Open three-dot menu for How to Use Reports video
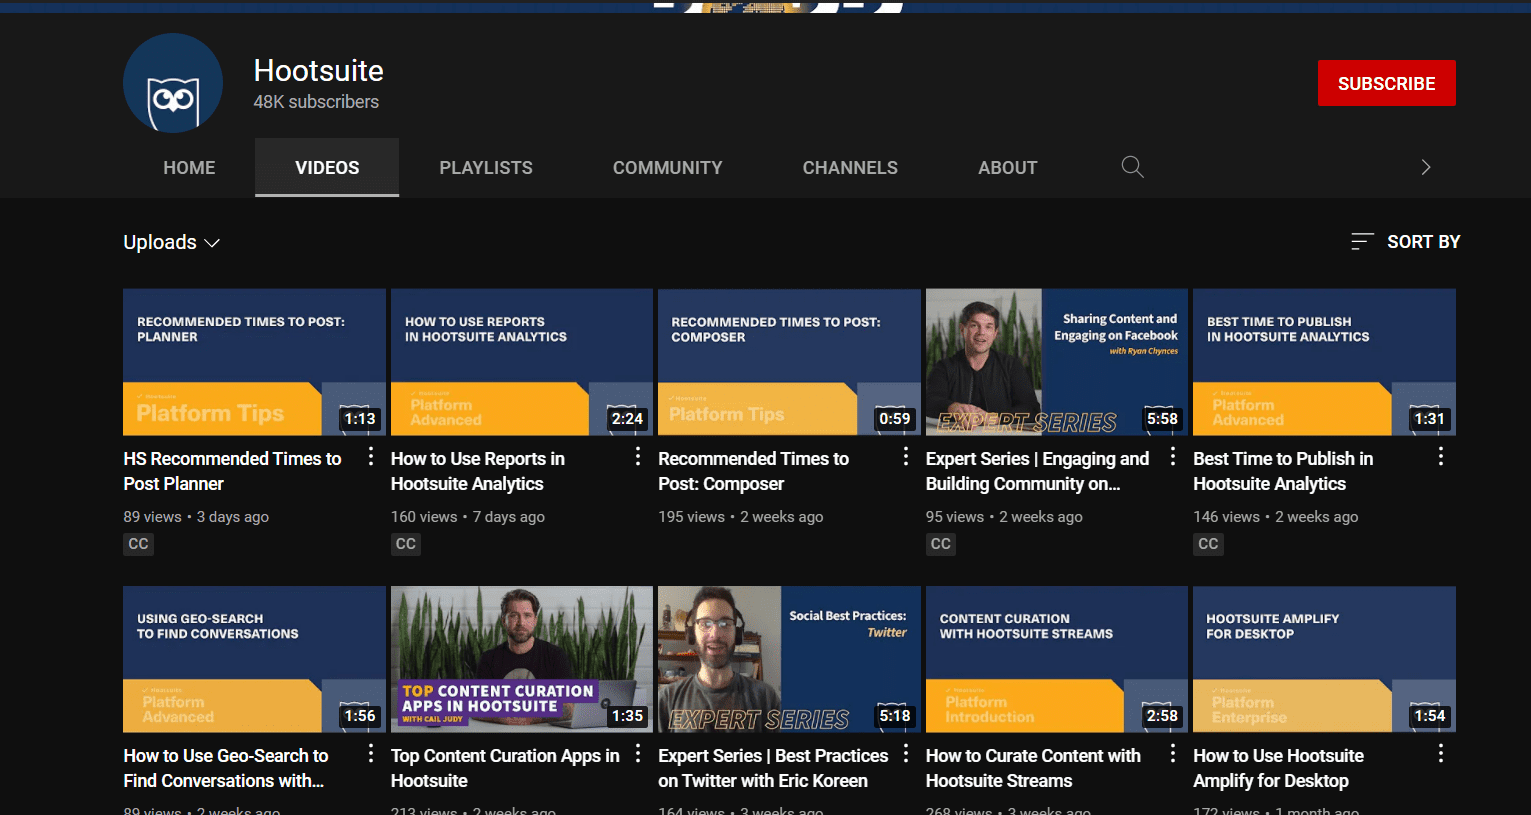1531x815 pixels. tap(638, 457)
